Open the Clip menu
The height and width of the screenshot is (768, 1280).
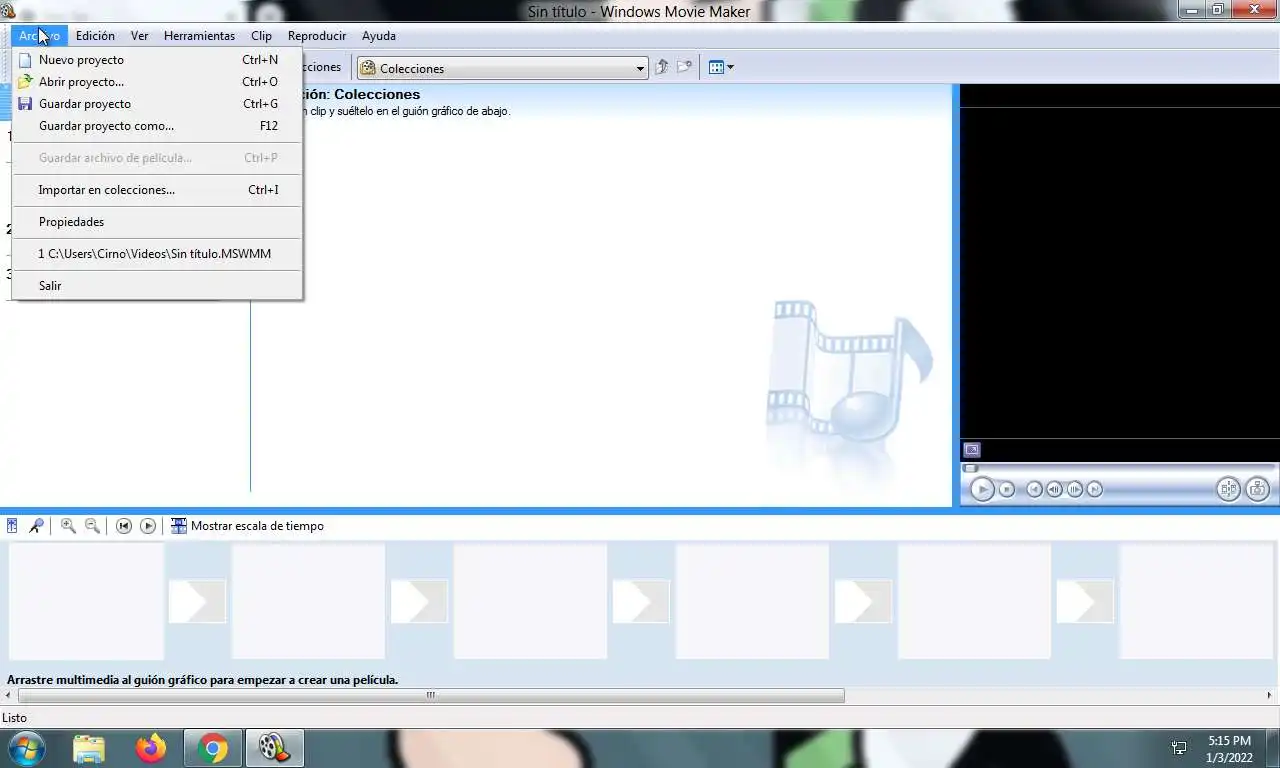[261, 36]
